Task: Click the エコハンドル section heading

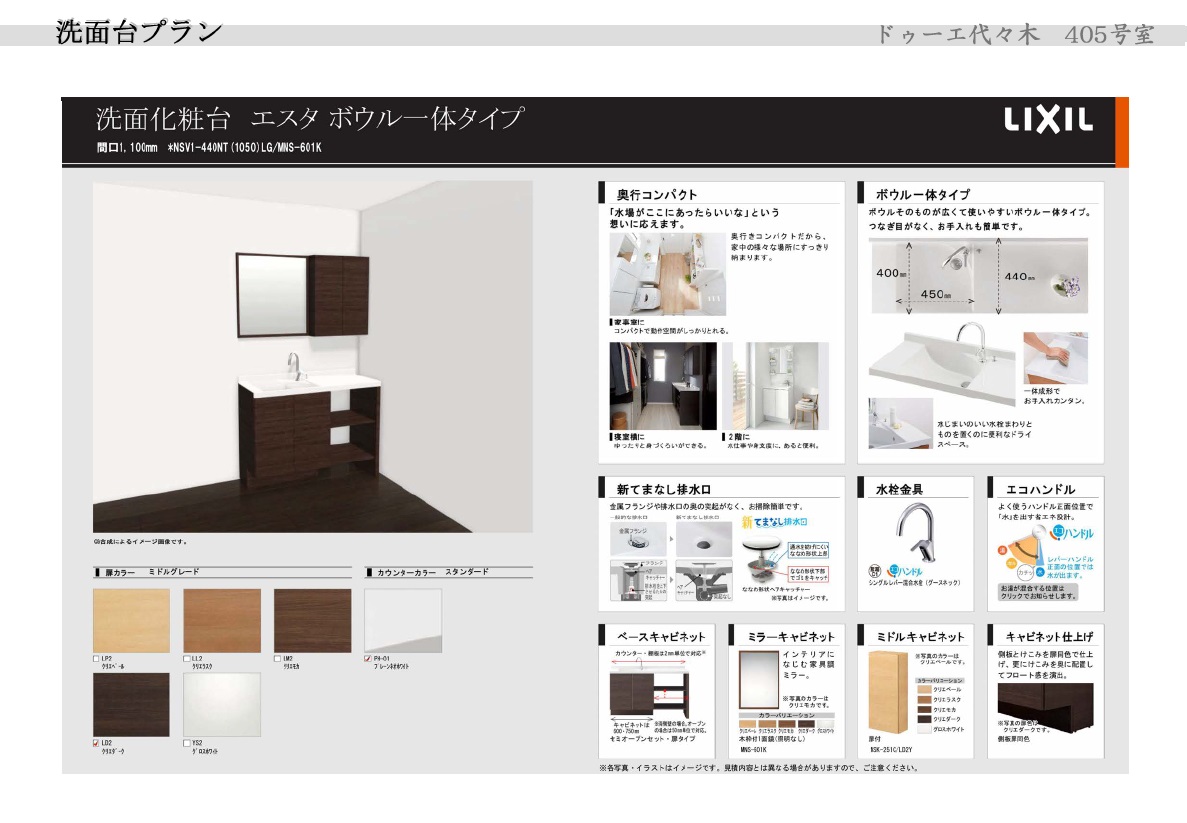Action: [x=1041, y=490]
